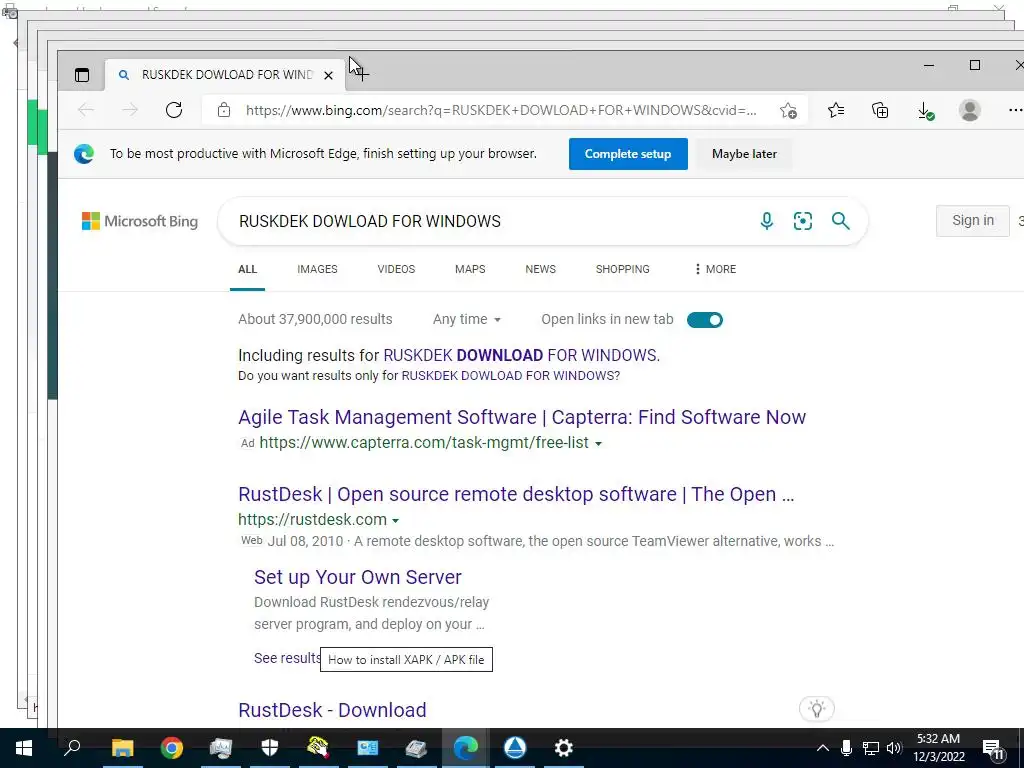This screenshot has width=1024, height=768.
Task: Open the Agile Task Management Software ad
Action: click(x=522, y=417)
